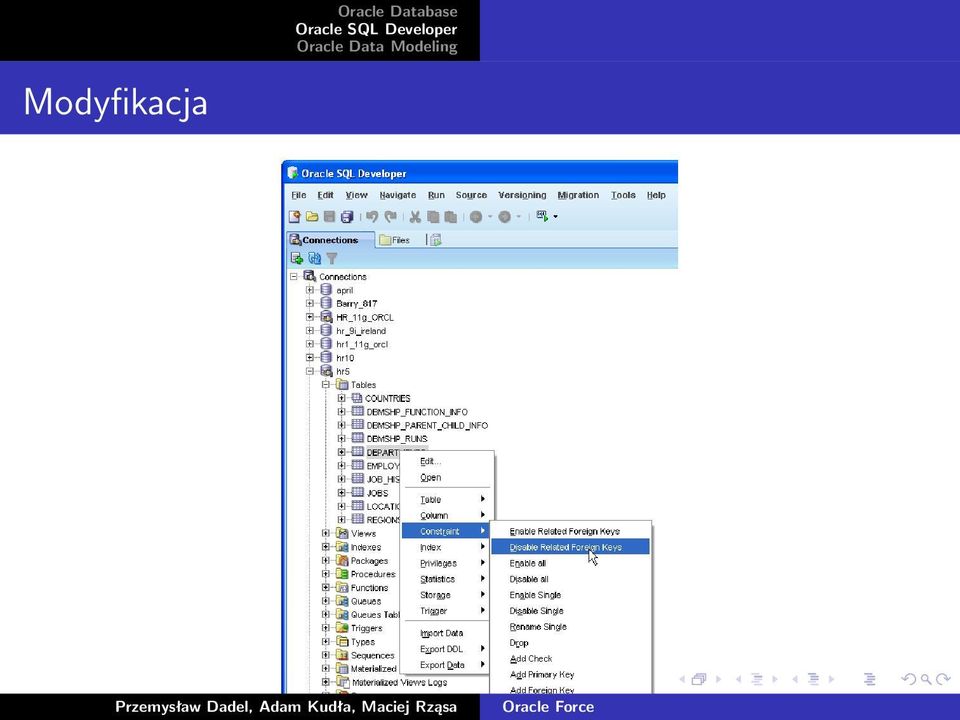Click the Views folder icon
Viewport: 960px width, 720px height.
342,533
